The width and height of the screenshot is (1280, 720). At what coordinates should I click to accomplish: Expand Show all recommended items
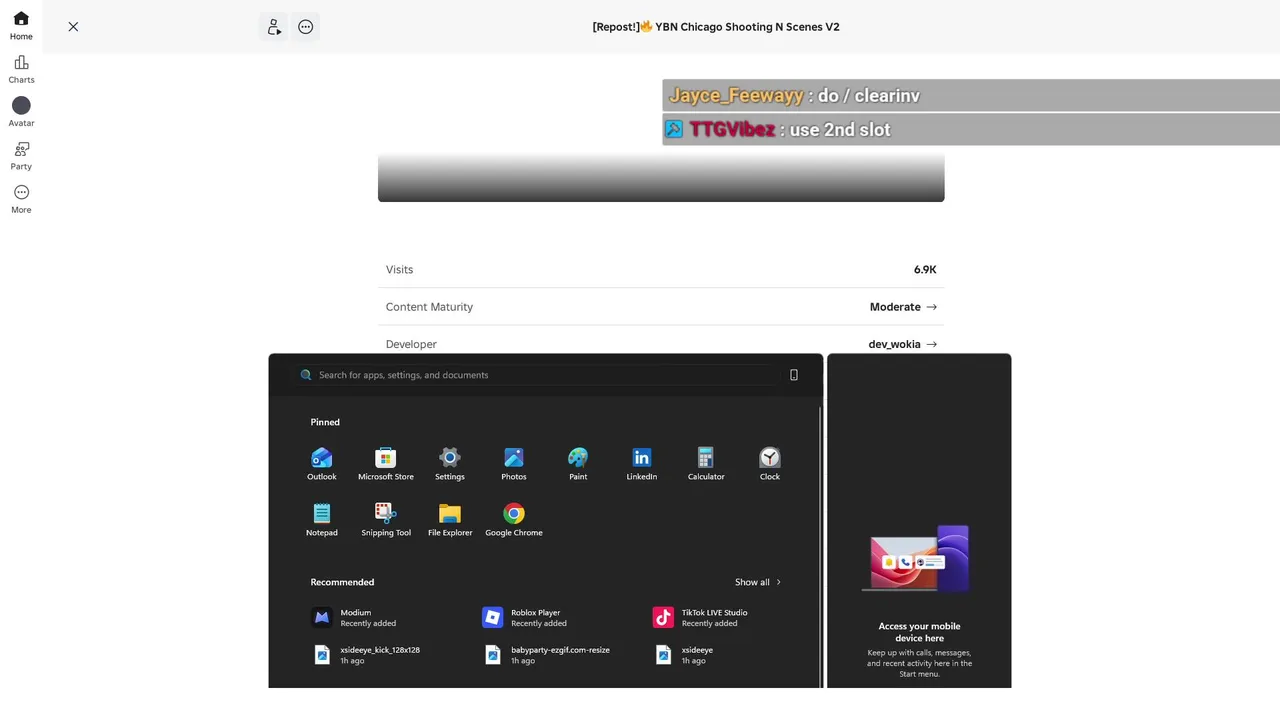(758, 582)
